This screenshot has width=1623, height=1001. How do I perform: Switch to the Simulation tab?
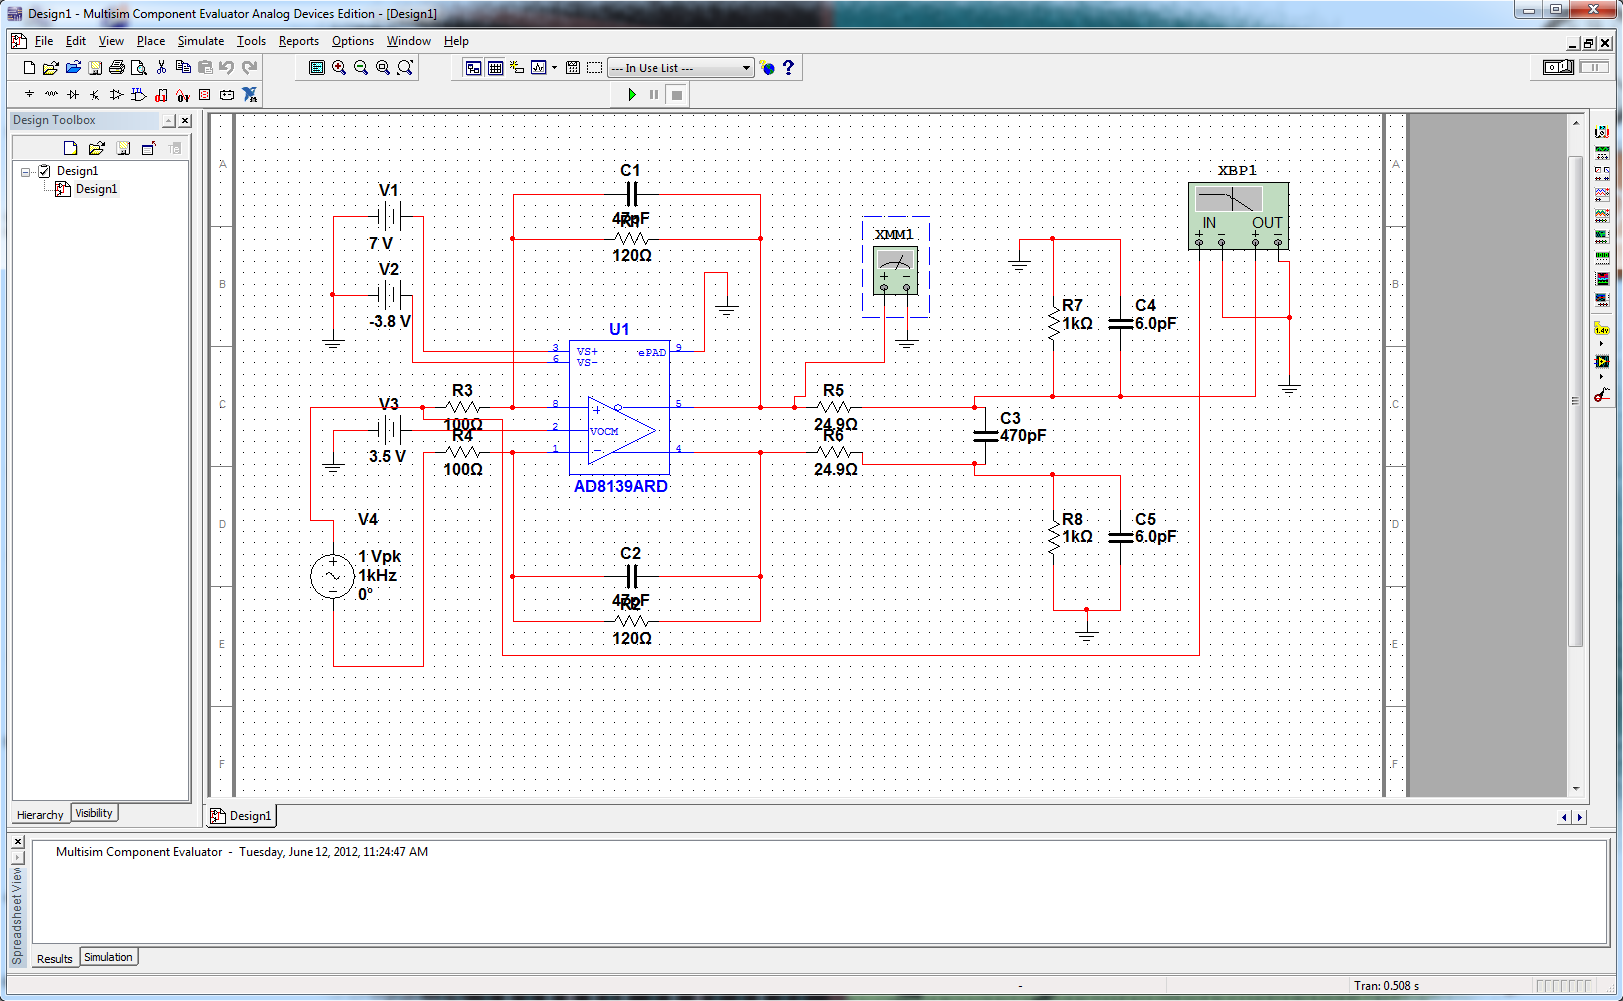click(108, 957)
